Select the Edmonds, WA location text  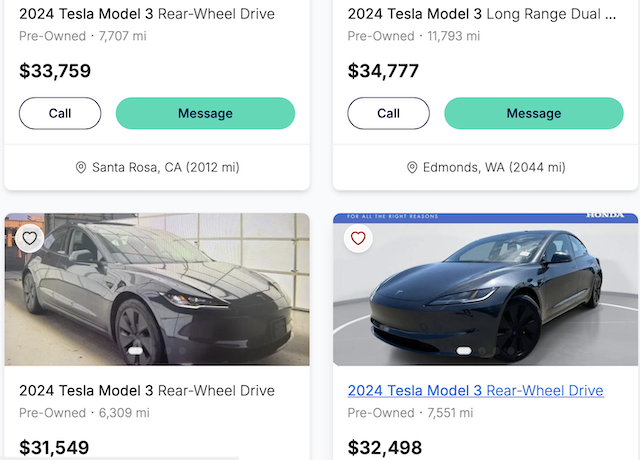click(x=493, y=168)
